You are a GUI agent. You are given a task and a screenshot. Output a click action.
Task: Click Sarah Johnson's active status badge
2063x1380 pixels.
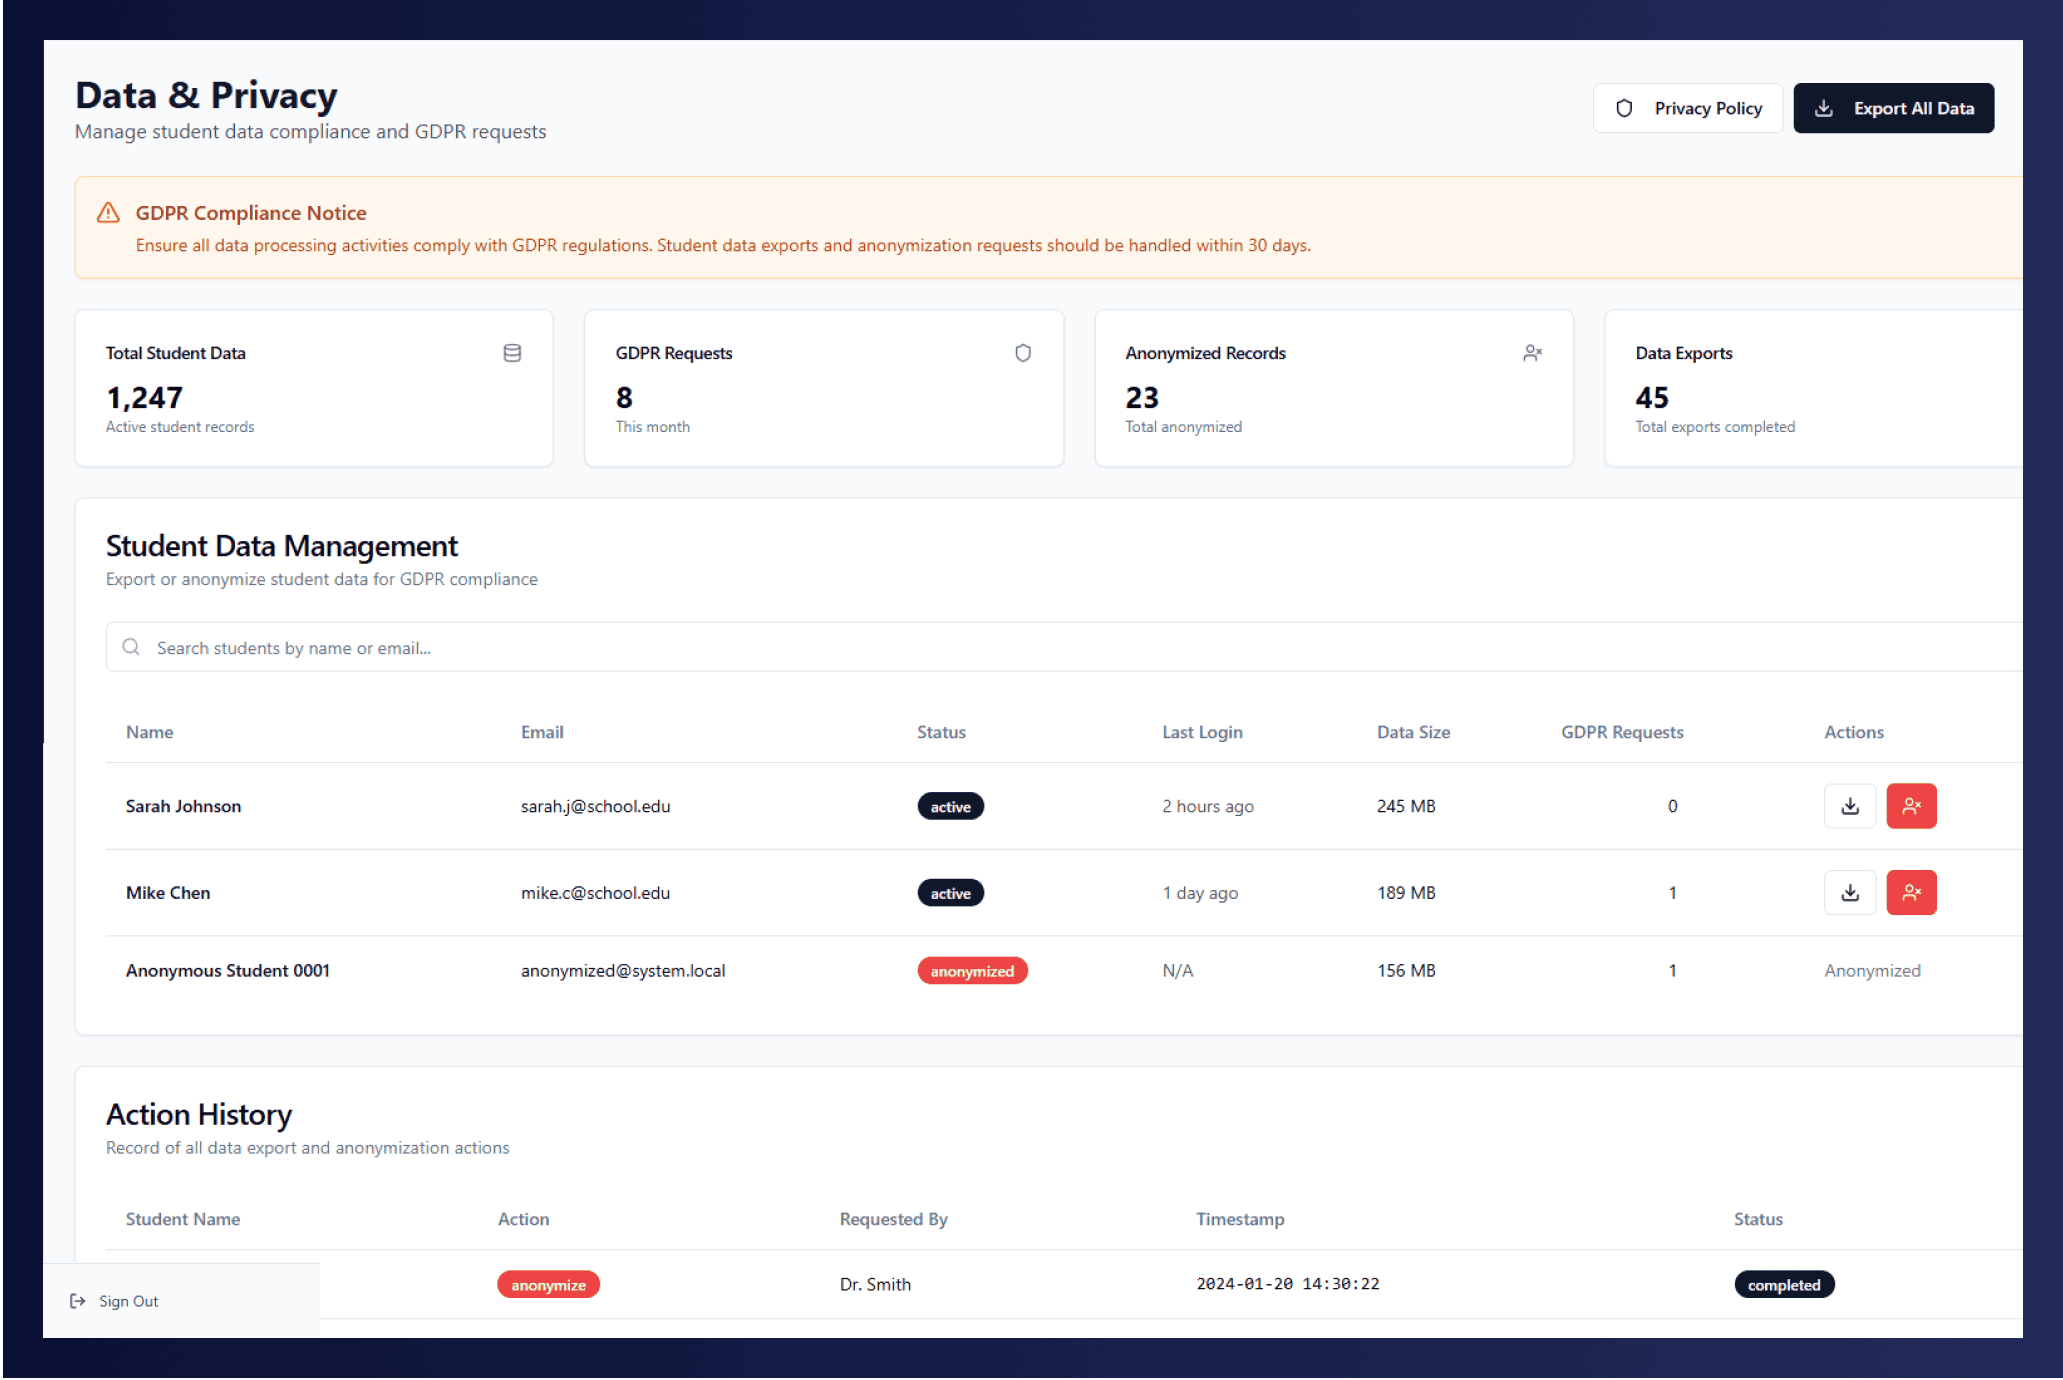point(950,807)
